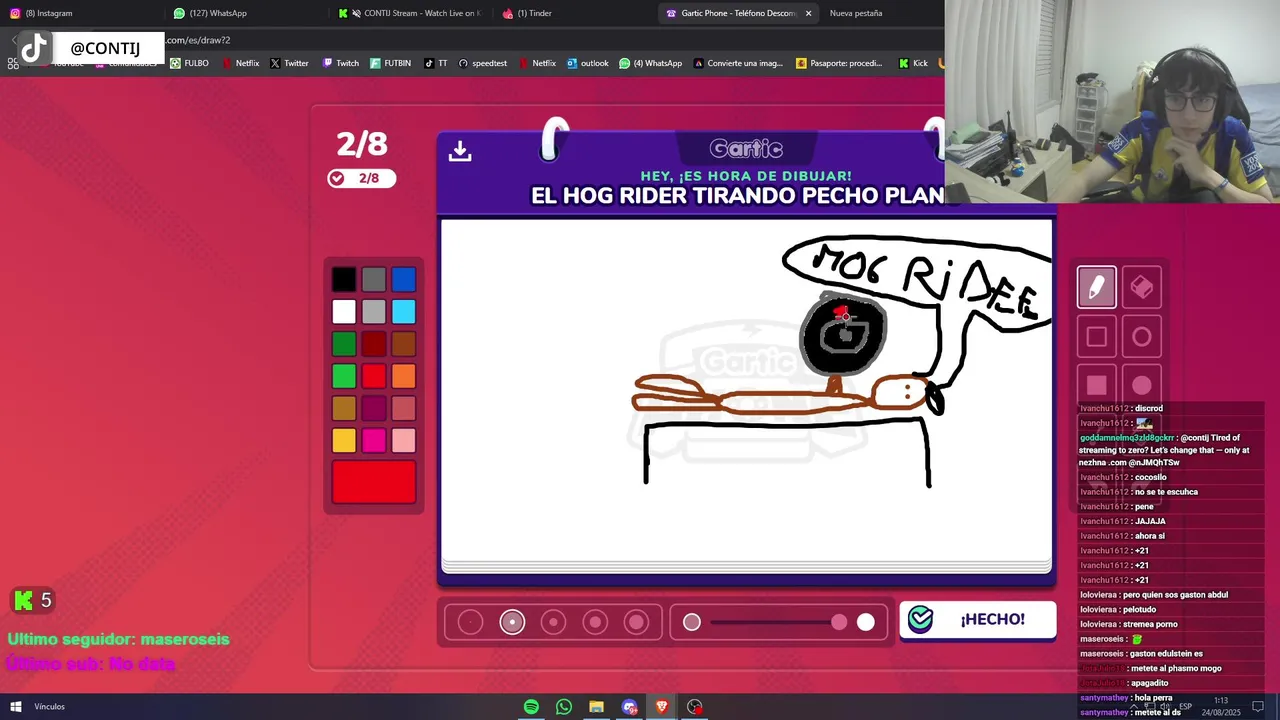Click the taskbar clock showing 1:13

pyautogui.click(x=1221, y=706)
